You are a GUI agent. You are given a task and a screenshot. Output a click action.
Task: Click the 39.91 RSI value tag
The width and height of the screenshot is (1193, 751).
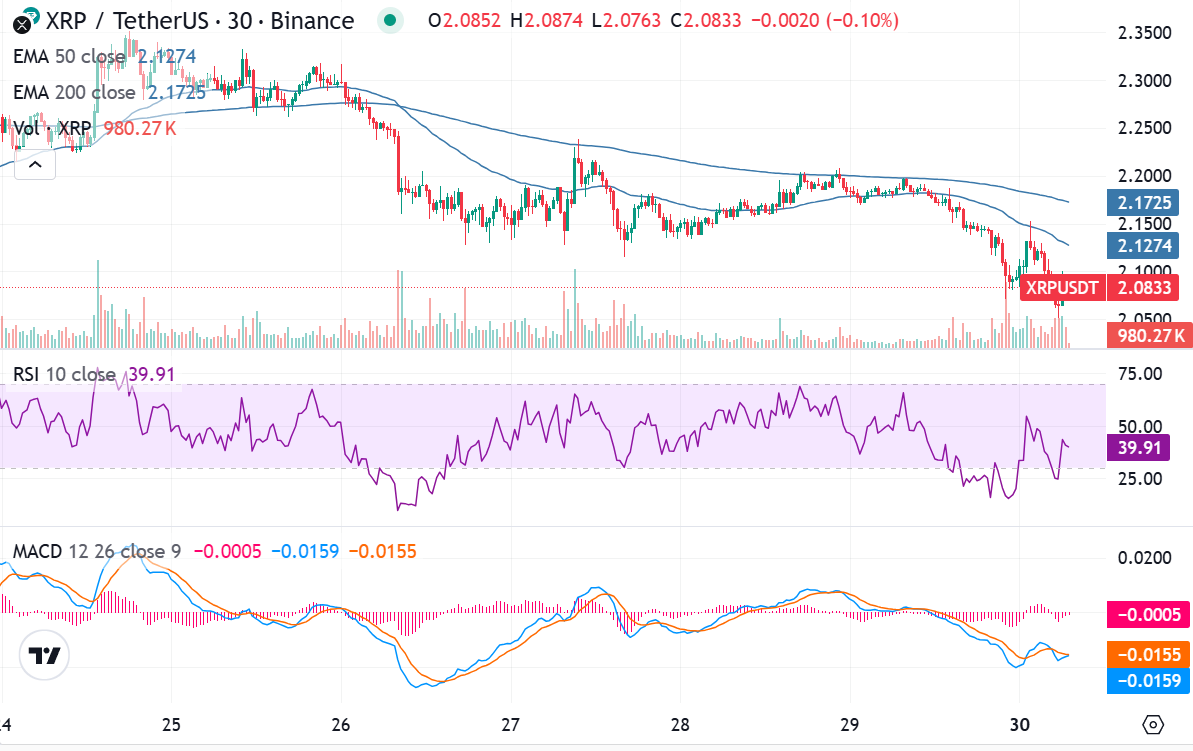(x=1139, y=447)
